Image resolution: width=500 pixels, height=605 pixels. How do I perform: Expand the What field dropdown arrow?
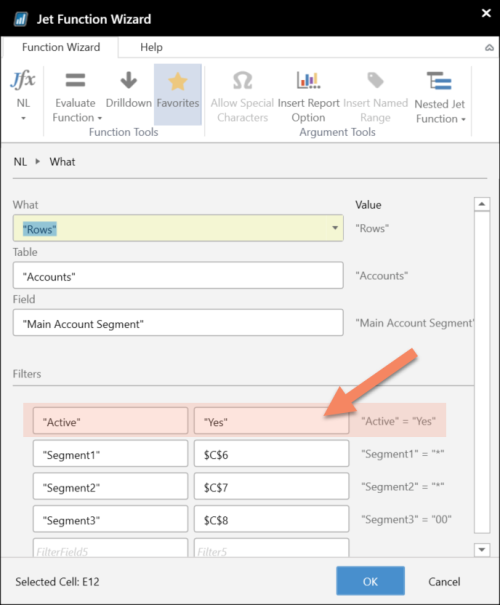[335, 228]
